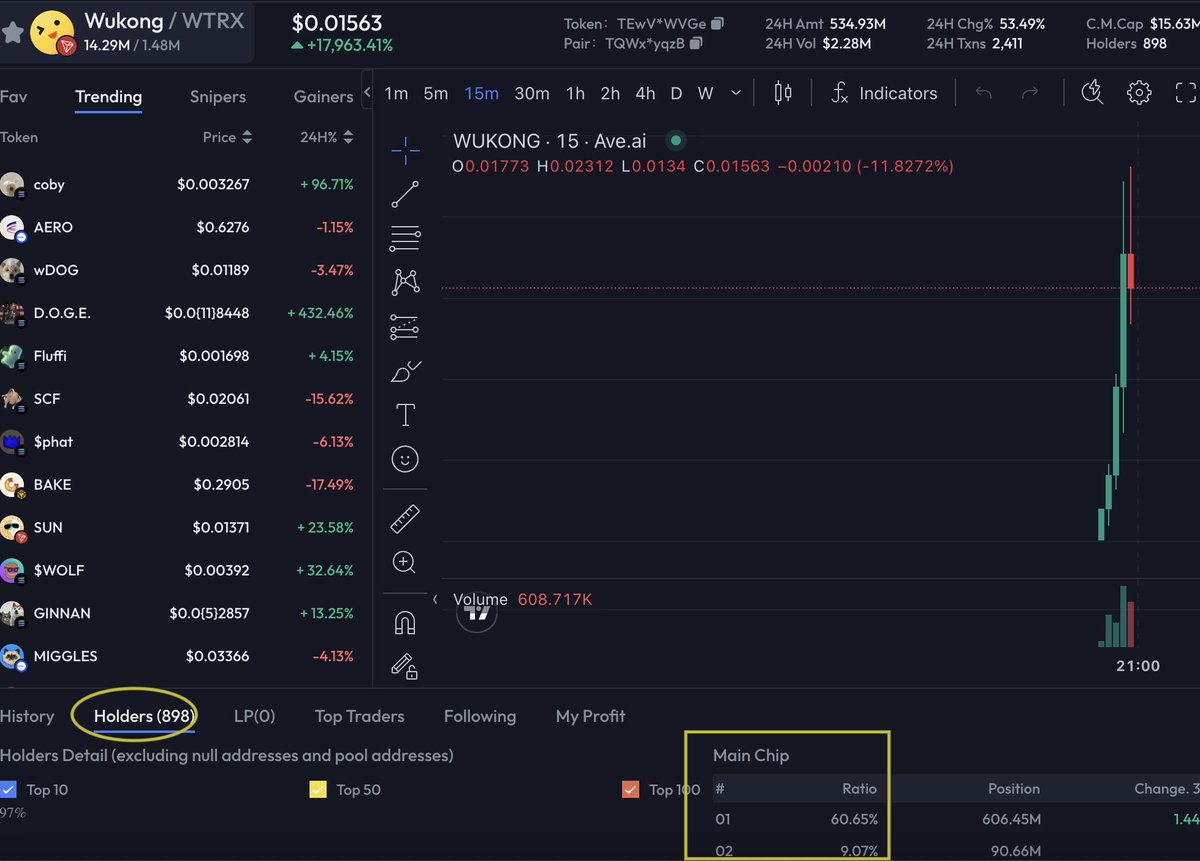Undo last chart action
This screenshot has width=1200, height=861.
point(984,93)
